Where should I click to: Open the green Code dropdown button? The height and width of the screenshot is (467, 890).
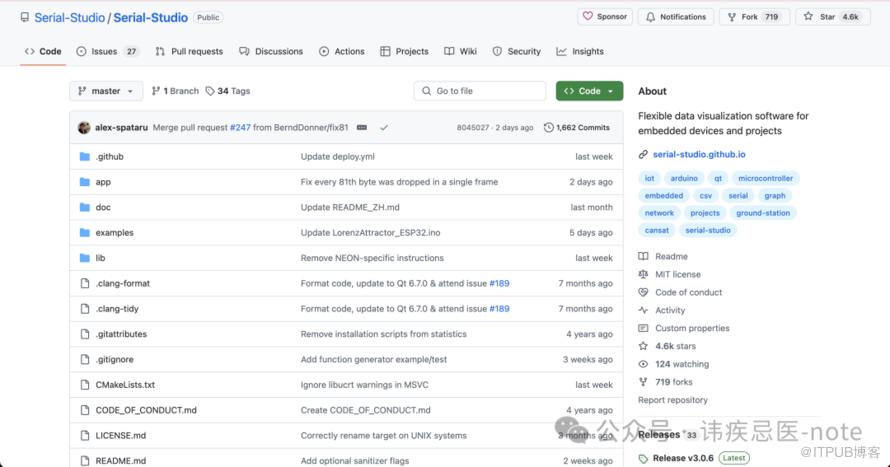point(589,91)
